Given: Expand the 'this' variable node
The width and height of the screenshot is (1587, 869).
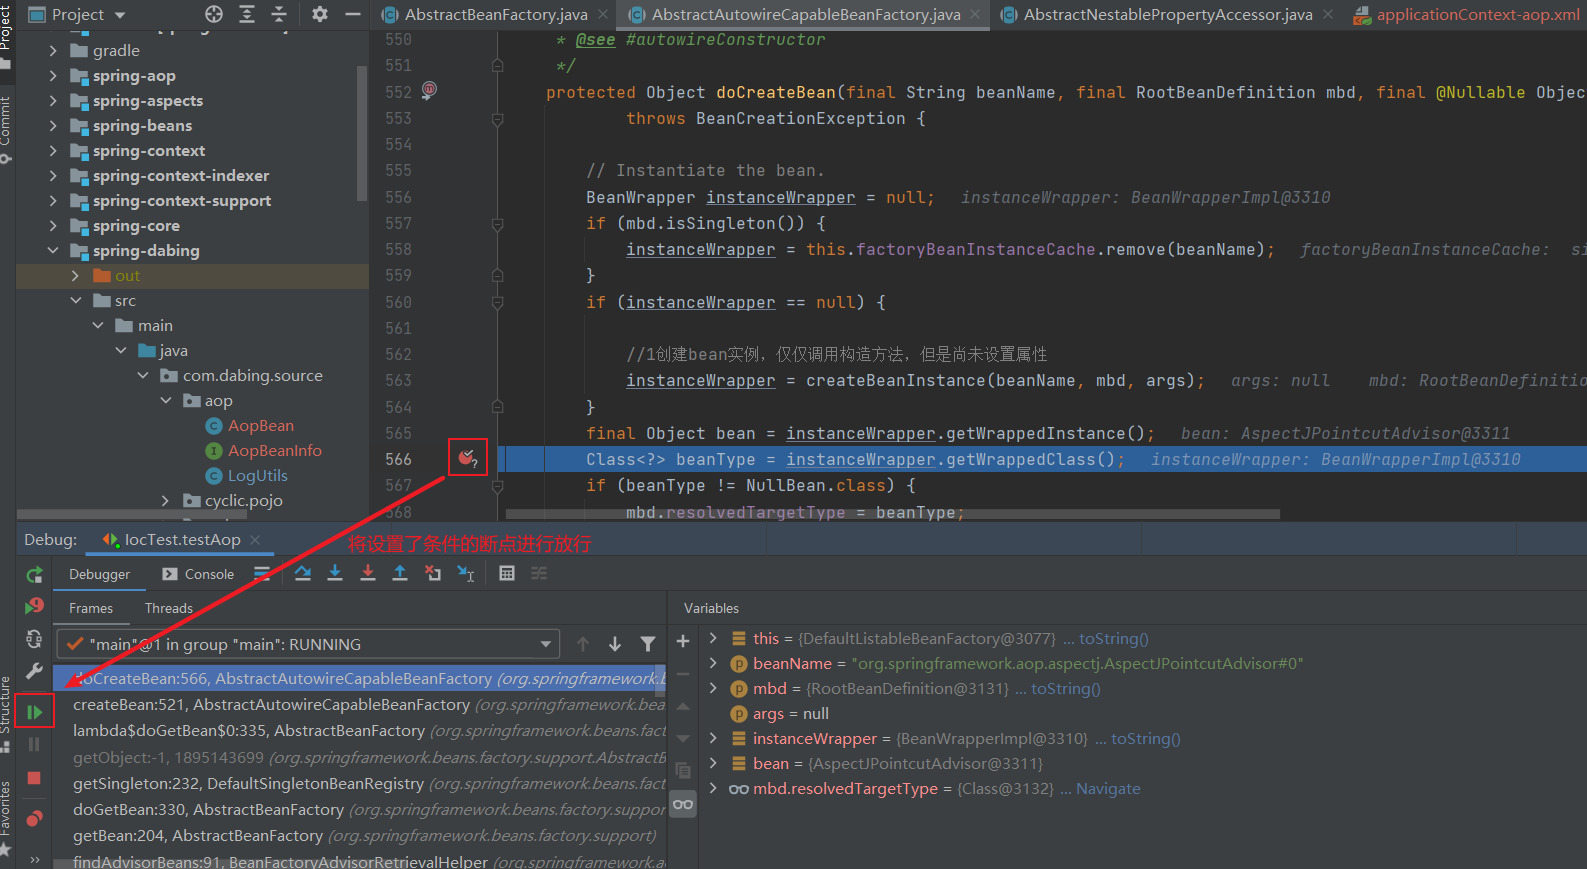Looking at the screenshot, I should coord(713,638).
